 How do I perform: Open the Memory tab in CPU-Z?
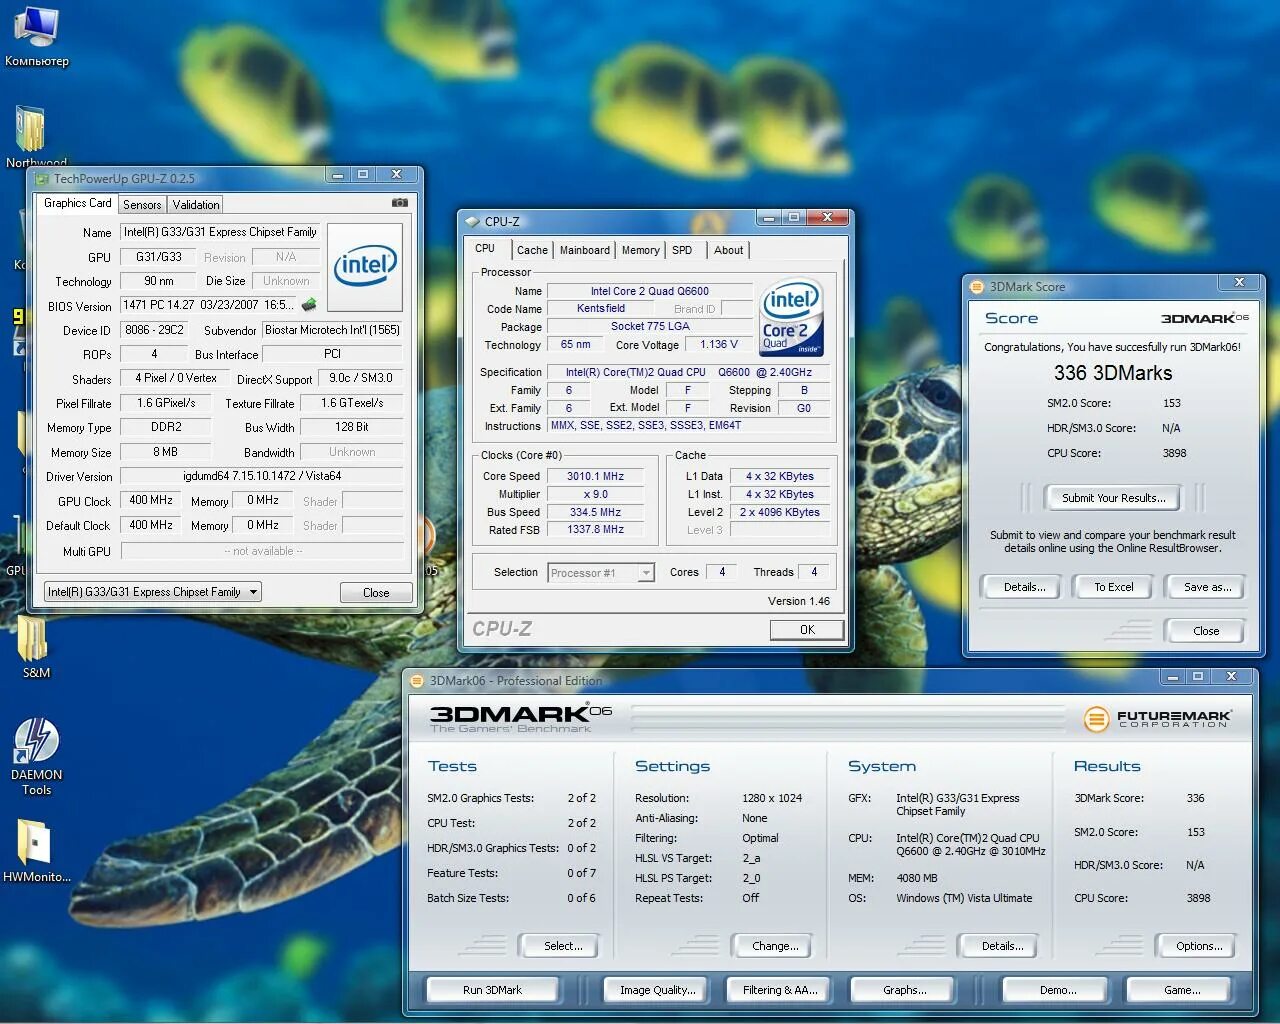click(641, 250)
